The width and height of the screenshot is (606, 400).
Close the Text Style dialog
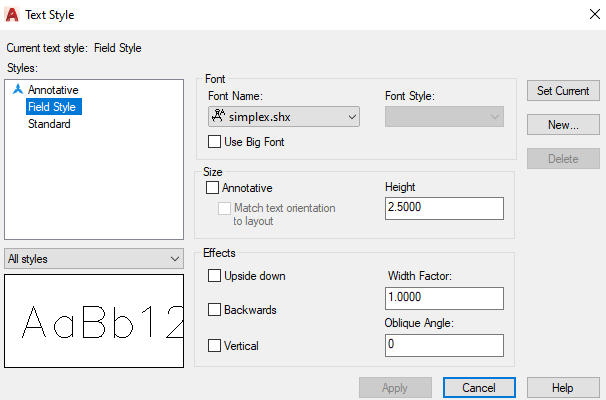595,14
